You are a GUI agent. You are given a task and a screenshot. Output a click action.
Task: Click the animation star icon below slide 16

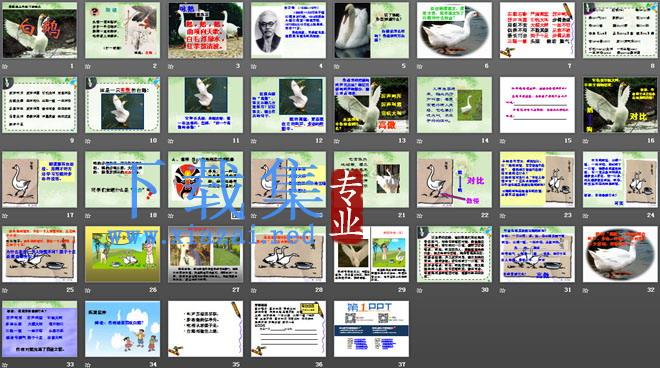pos(585,141)
